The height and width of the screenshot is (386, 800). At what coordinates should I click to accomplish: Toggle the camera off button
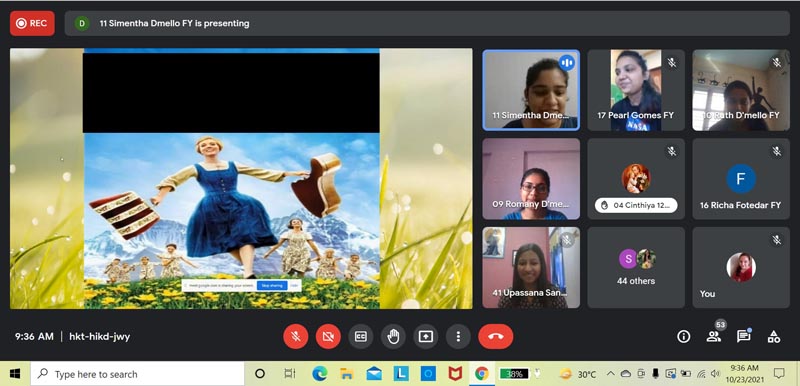[329, 337]
